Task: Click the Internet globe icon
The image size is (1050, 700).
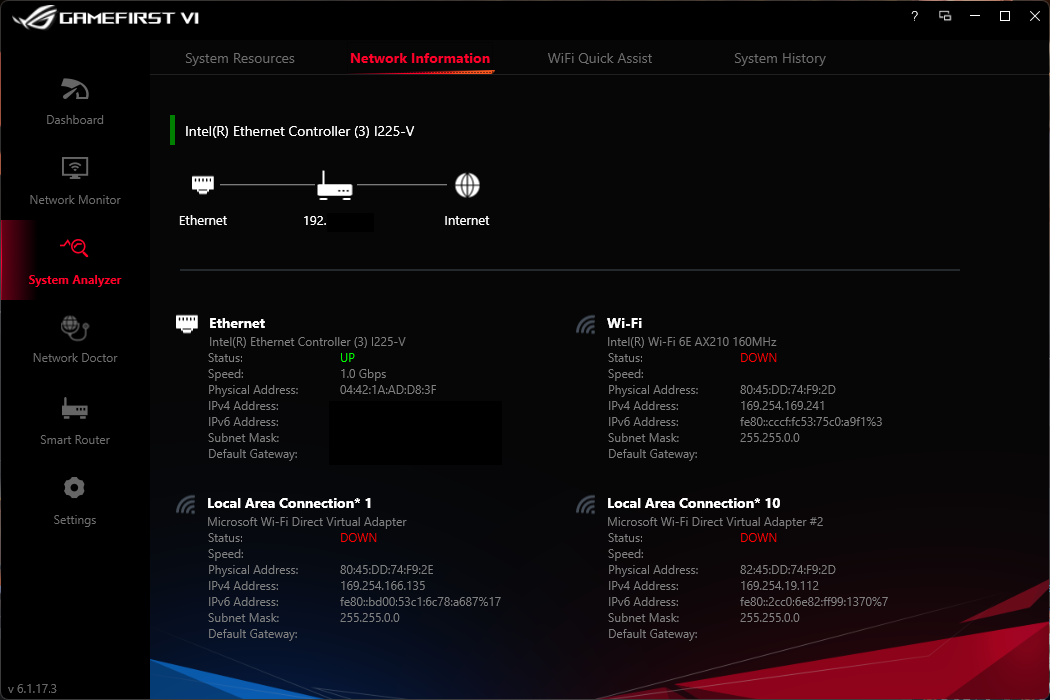Action: [x=467, y=186]
